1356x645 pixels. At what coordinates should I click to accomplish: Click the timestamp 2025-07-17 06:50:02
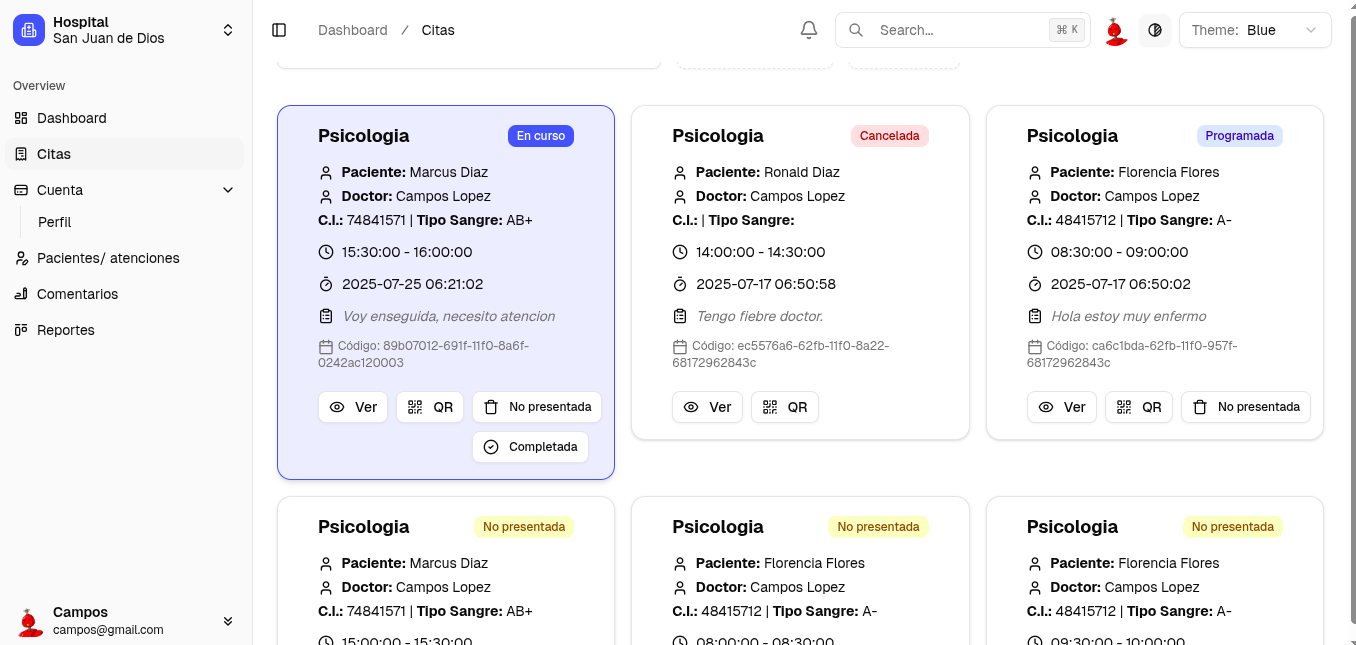[1121, 284]
